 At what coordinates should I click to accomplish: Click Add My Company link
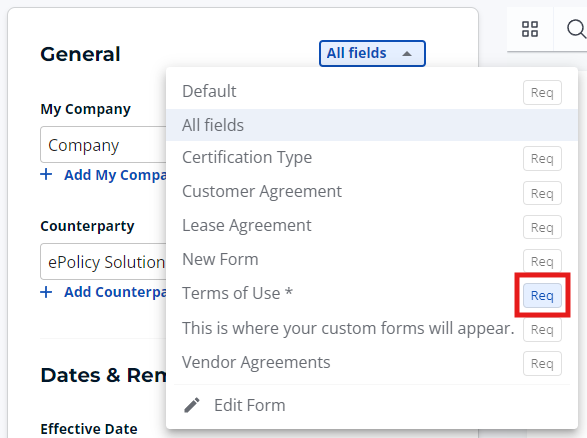click(115, 175)
